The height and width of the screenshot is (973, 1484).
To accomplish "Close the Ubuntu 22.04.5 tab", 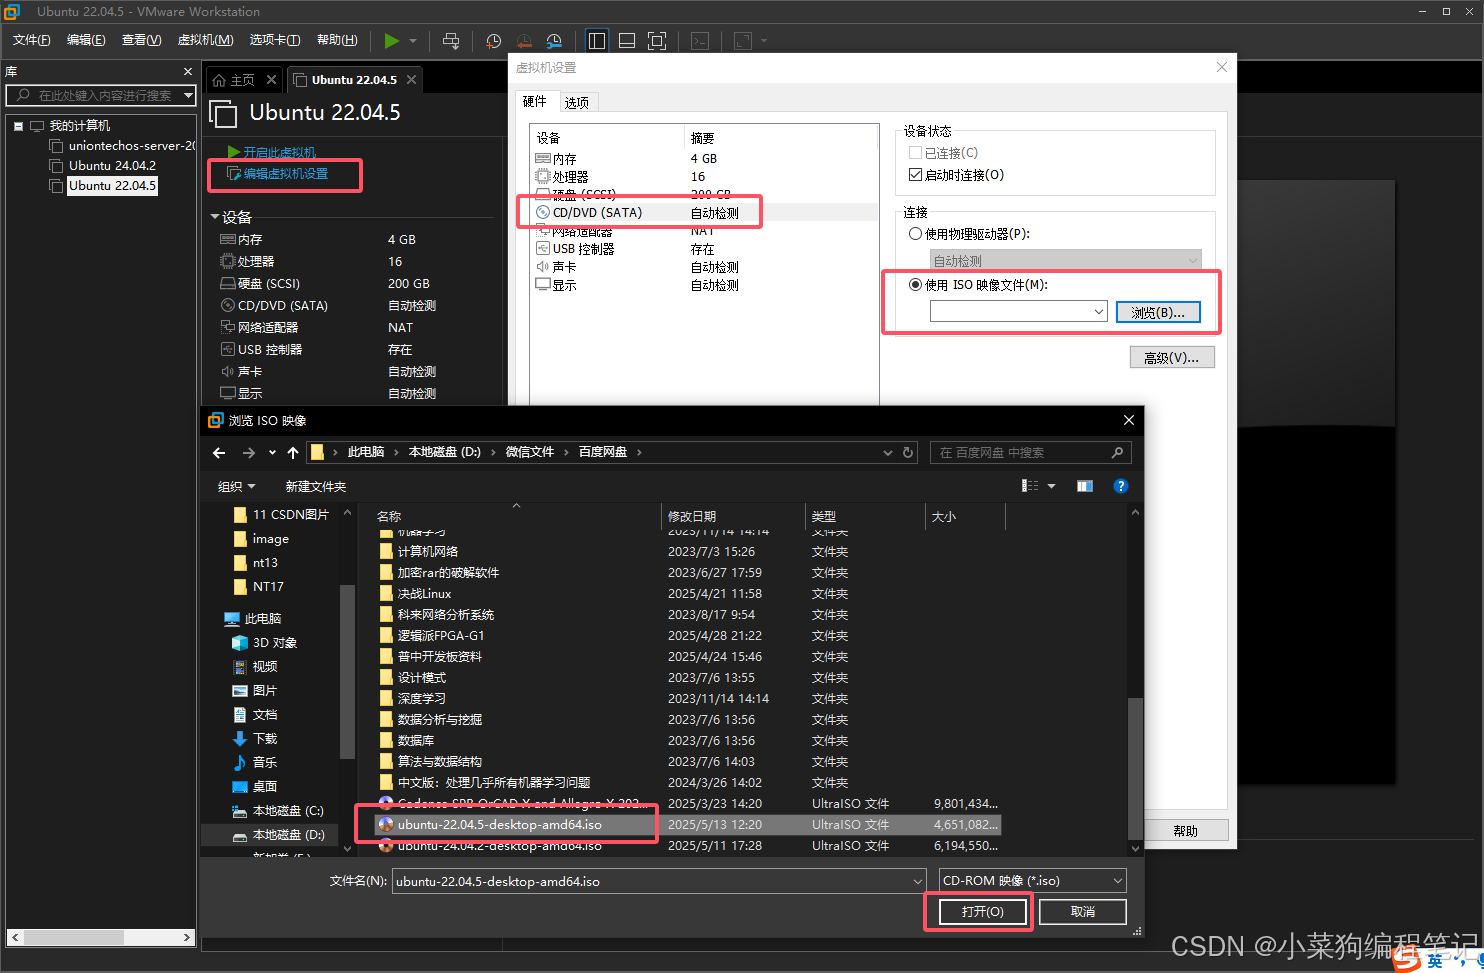I will coord(411,80).
